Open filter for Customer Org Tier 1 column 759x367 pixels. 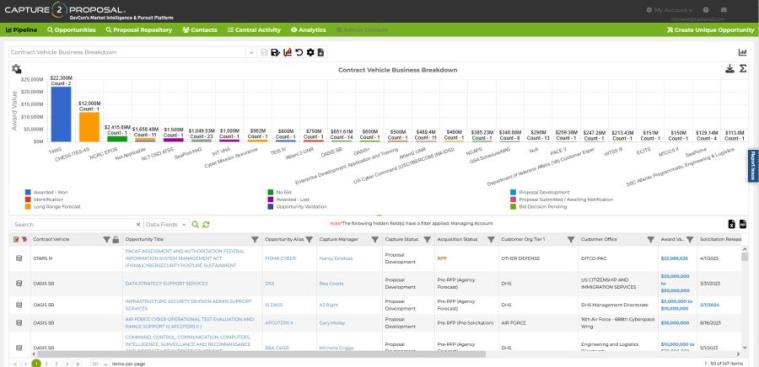click(571, 240)
